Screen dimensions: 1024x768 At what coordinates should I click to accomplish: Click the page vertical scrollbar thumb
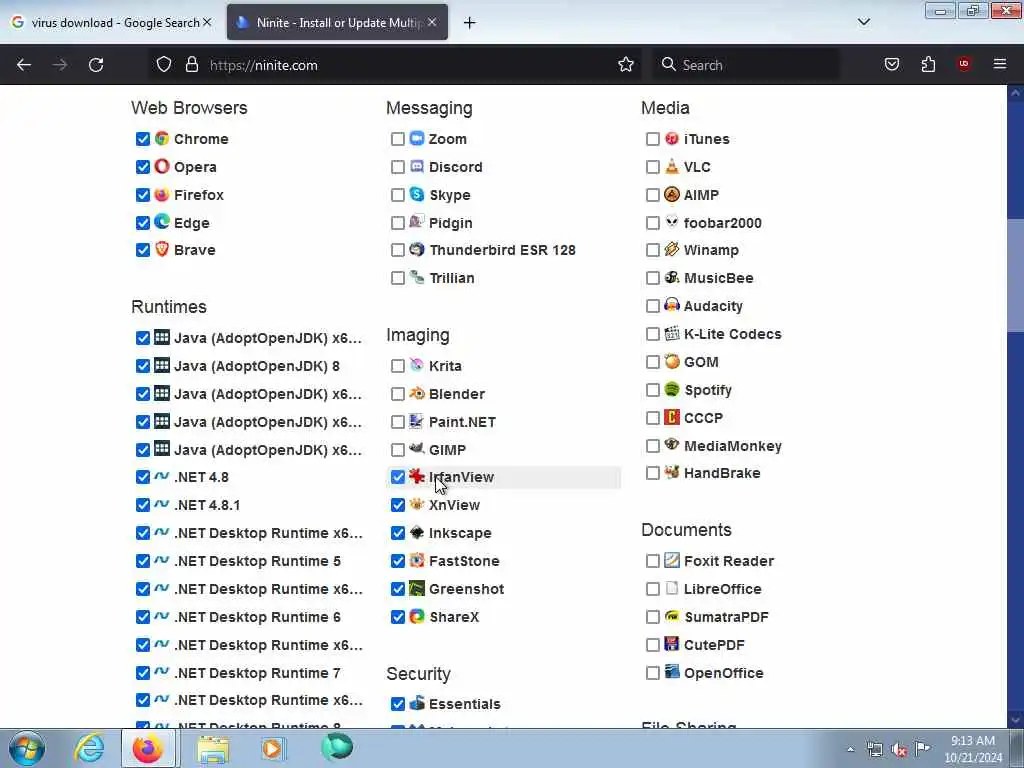(x=1015, y=276)
